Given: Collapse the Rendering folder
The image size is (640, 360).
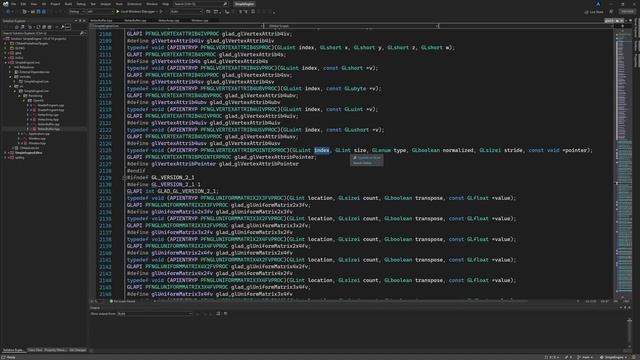Looking at the screenshot, I should 19,96.
